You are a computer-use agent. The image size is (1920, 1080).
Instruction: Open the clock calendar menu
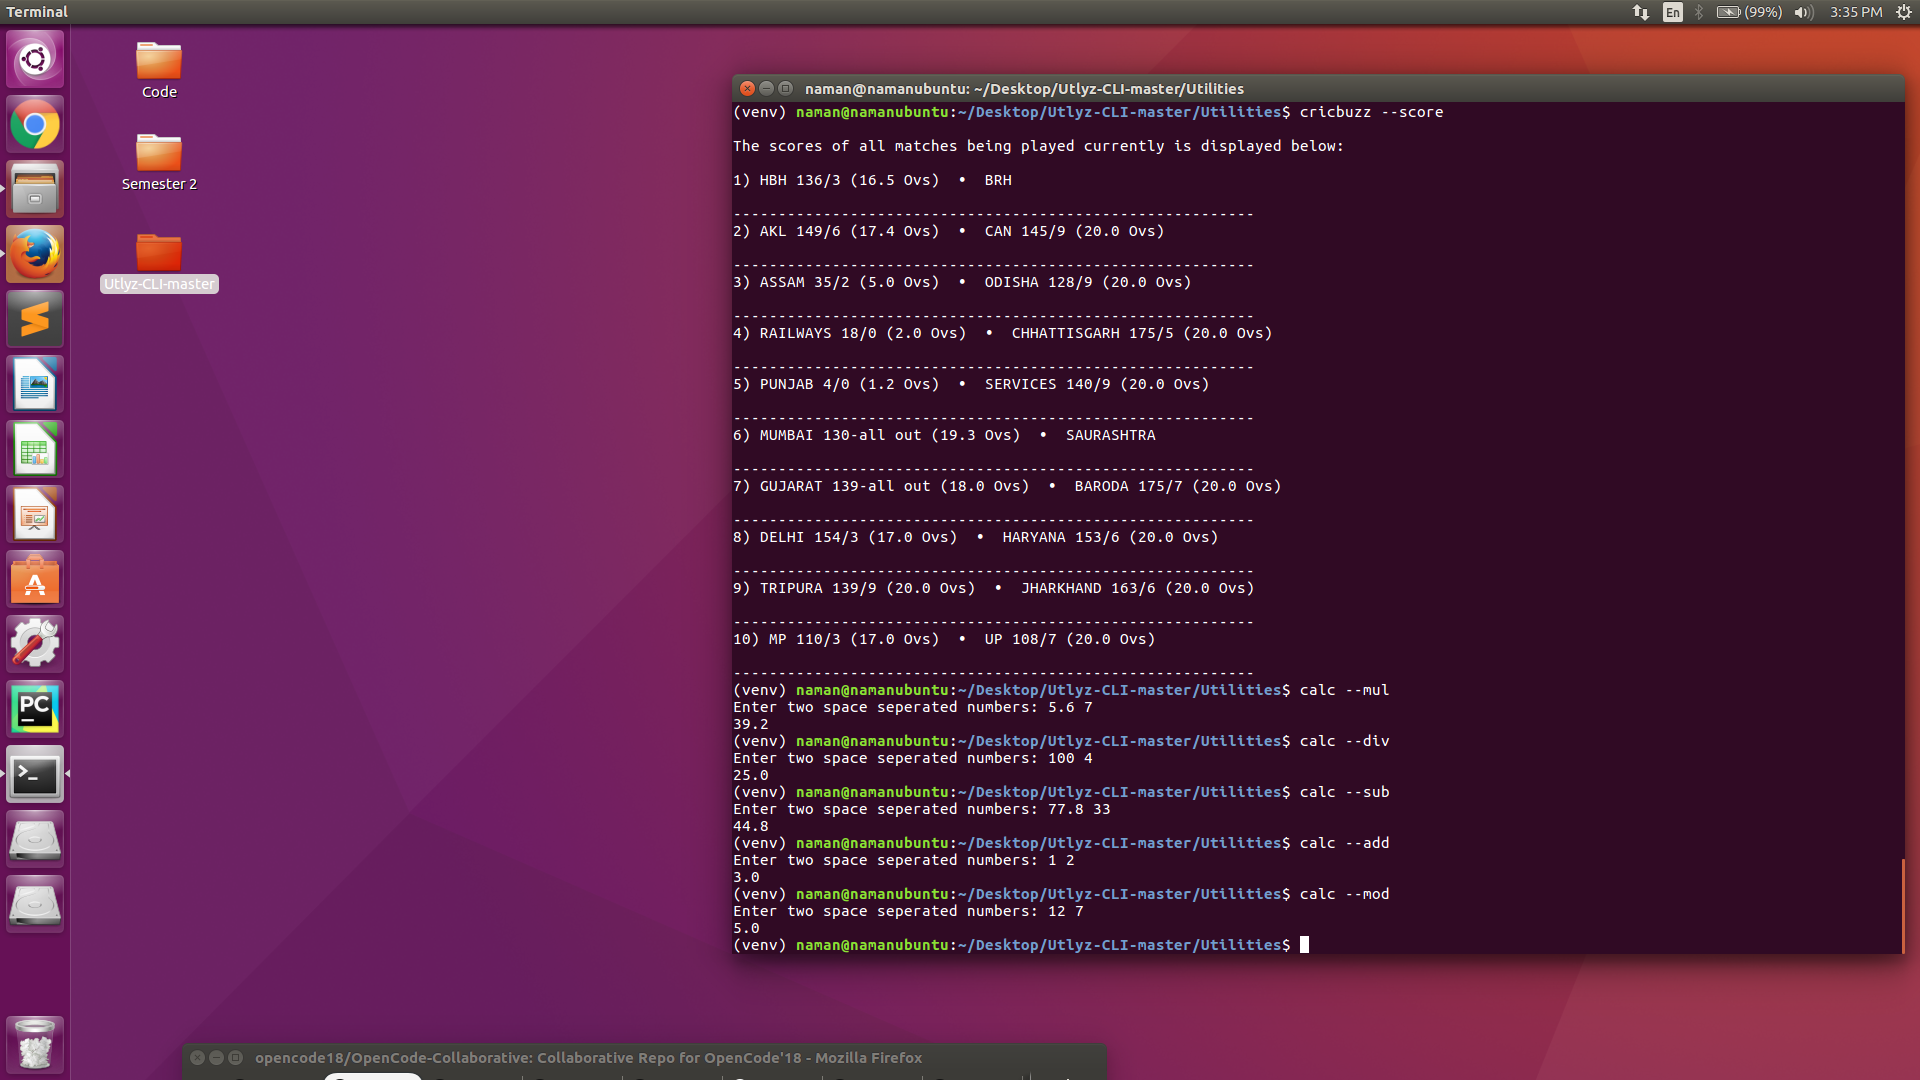pos(1855,12)
